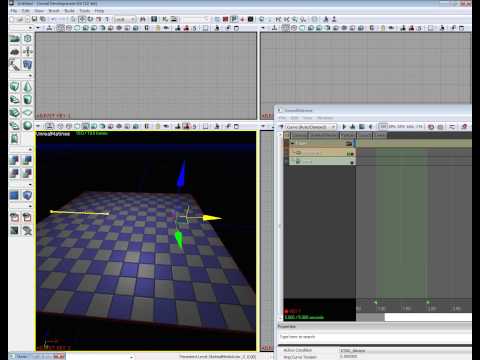The image size is (480, 360).
Task: Open the top-right viewport options arrow
Action: click(263, 28)
